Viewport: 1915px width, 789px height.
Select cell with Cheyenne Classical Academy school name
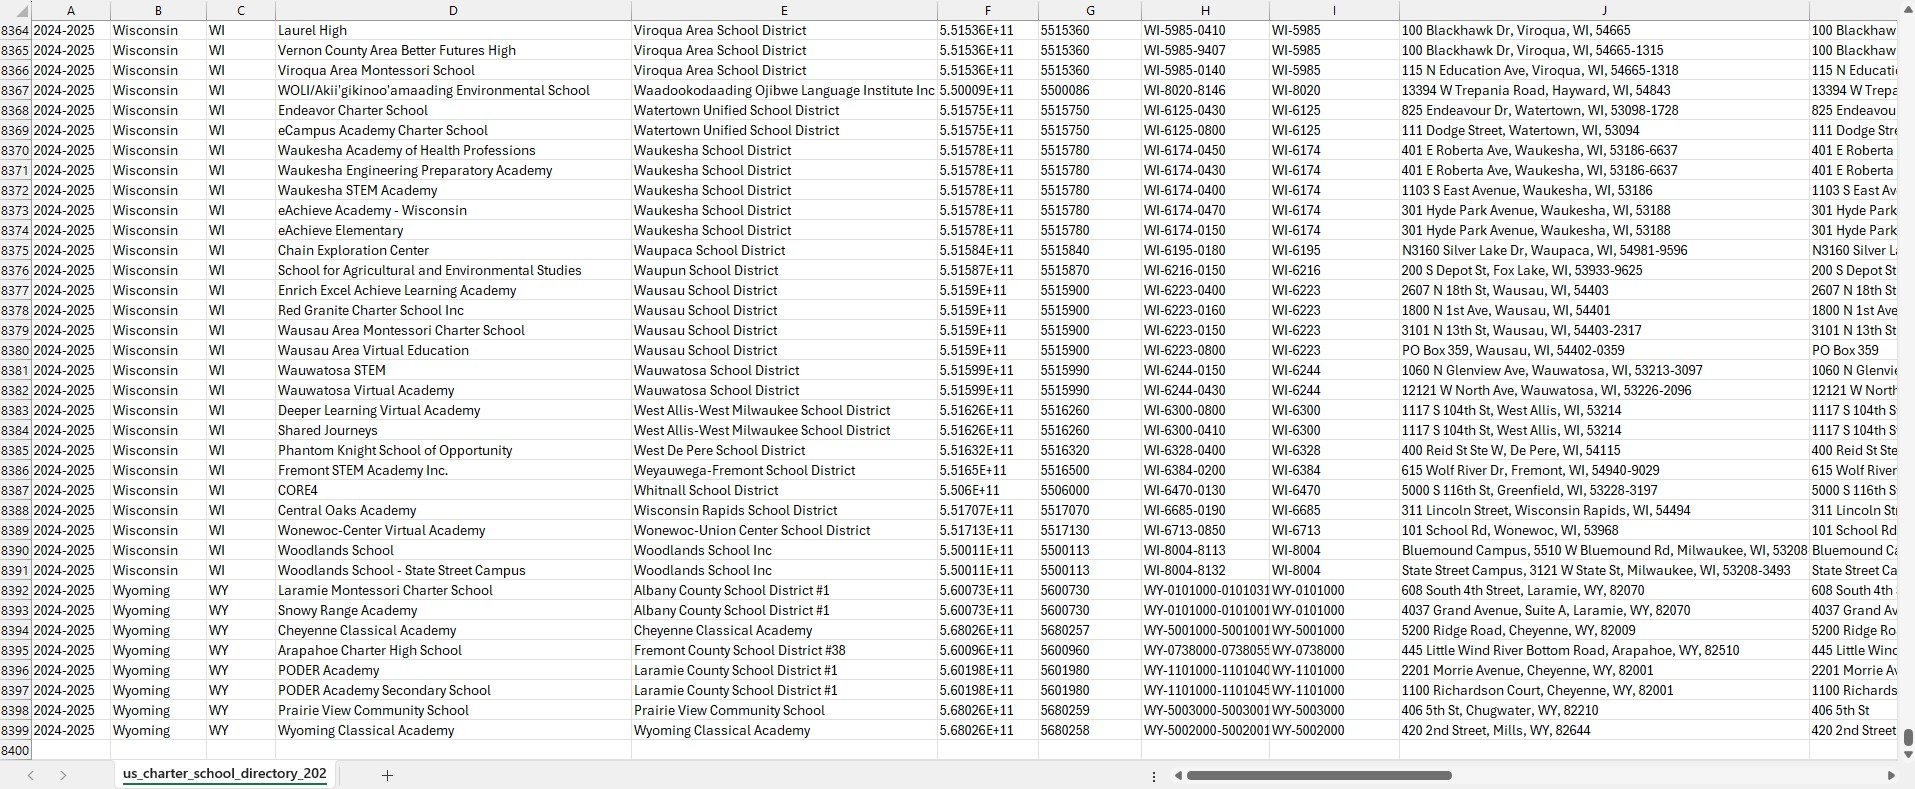tap(367, 631)
